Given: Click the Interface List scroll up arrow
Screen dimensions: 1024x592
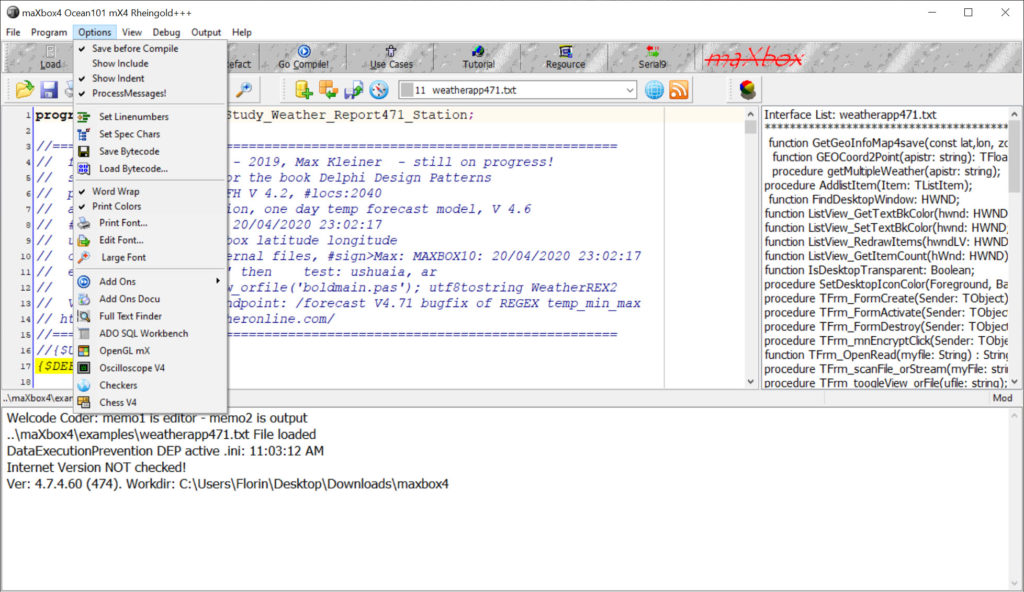Looking at the screenshot, I should point(1014,114).
